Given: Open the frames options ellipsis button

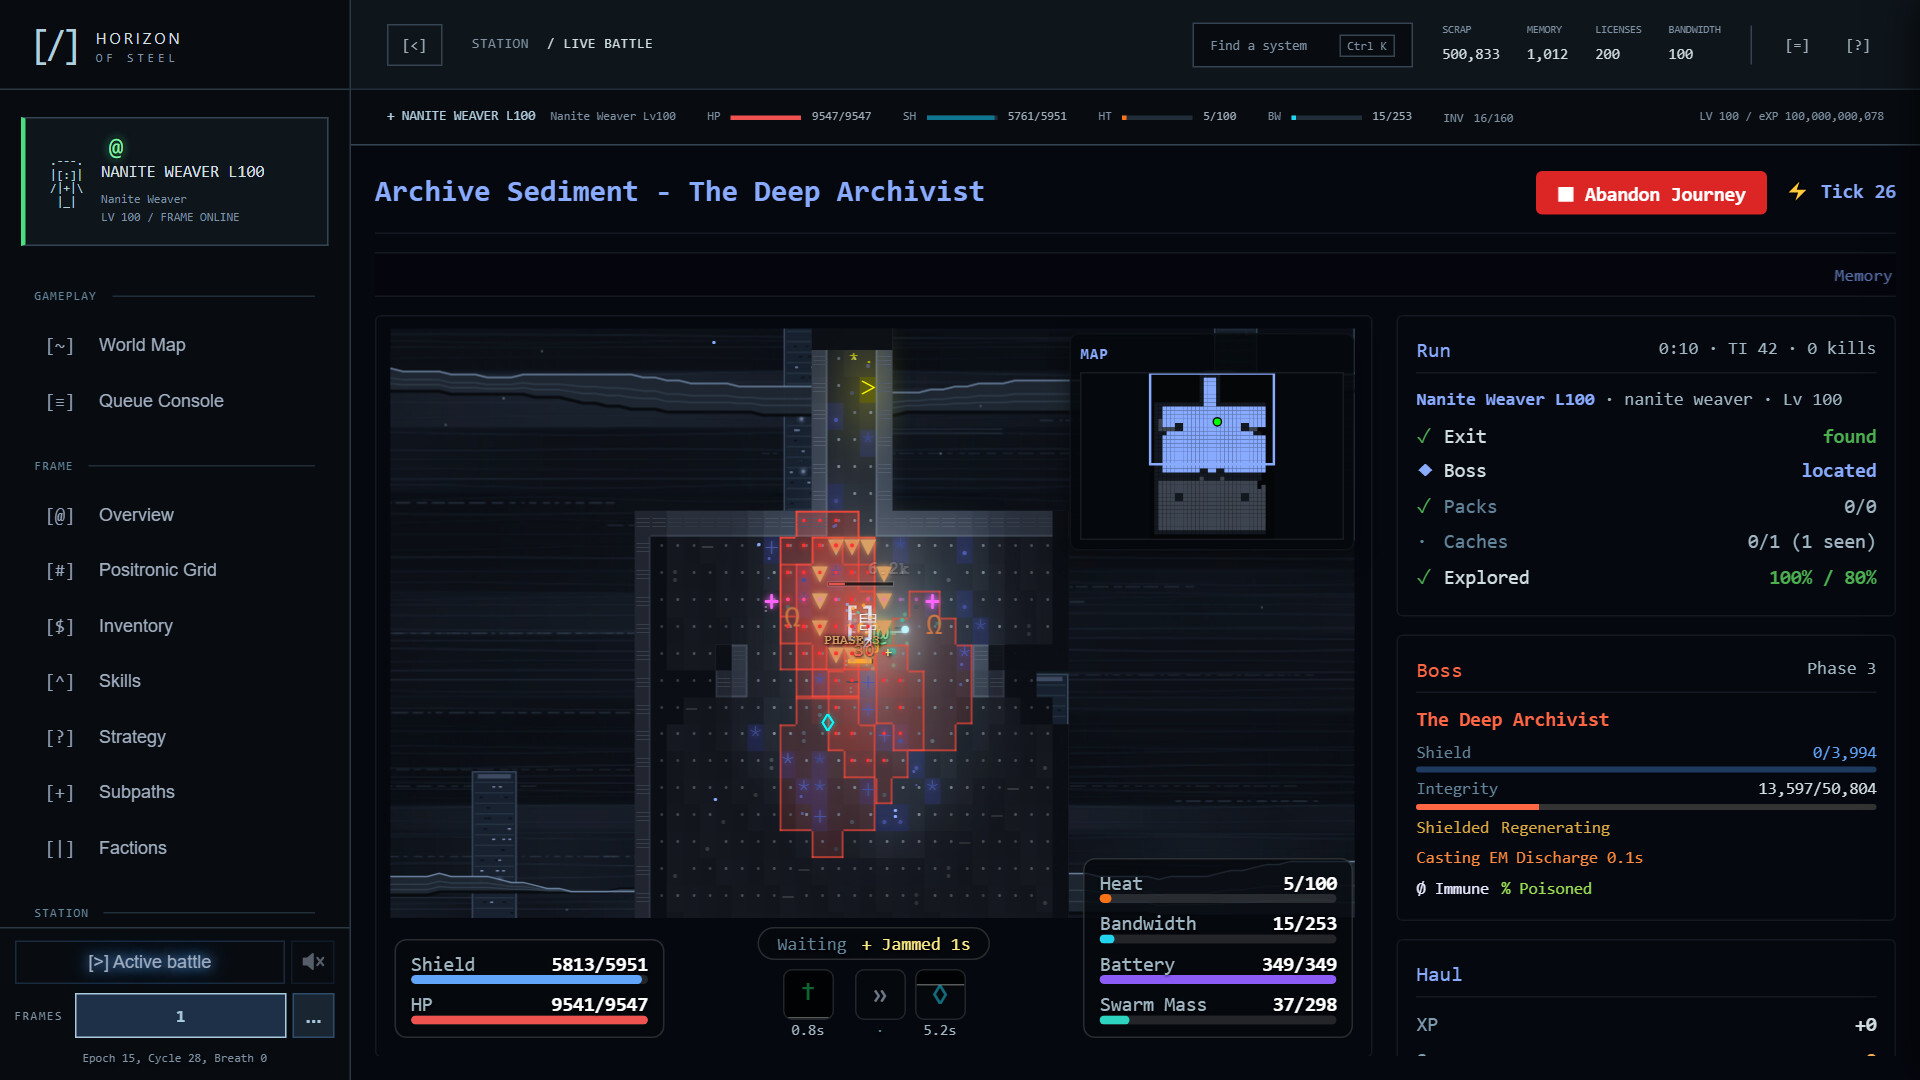Looking at the screenshot, I should 313,1016.
